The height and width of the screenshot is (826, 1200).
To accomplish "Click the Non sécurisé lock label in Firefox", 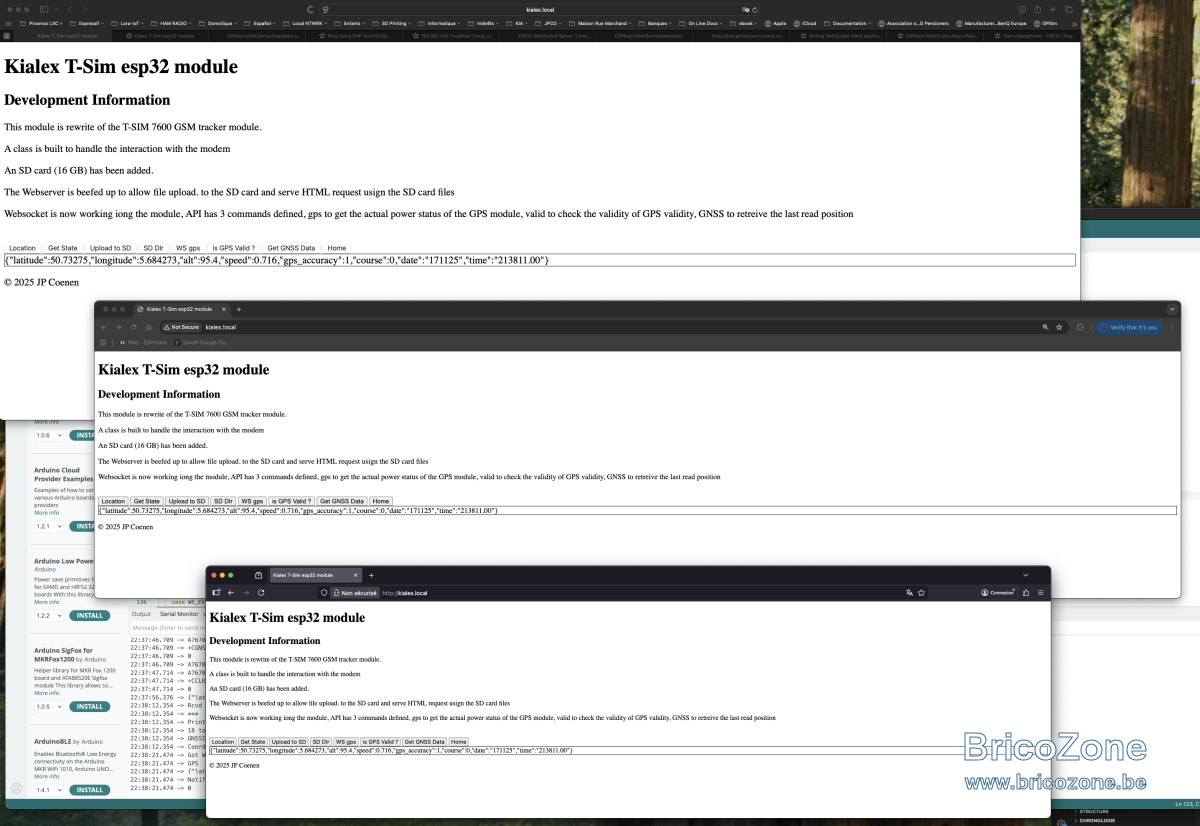I will point(354,592).
